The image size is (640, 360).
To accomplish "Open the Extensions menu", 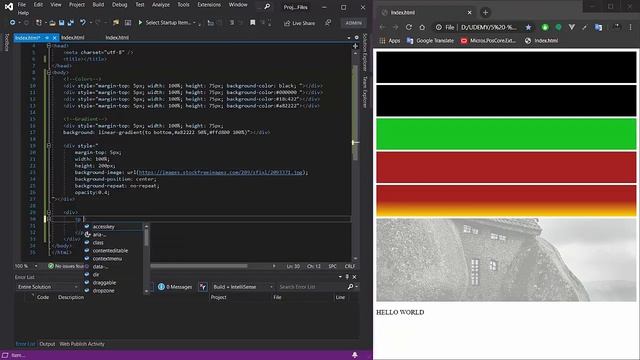I will point(209,4).
